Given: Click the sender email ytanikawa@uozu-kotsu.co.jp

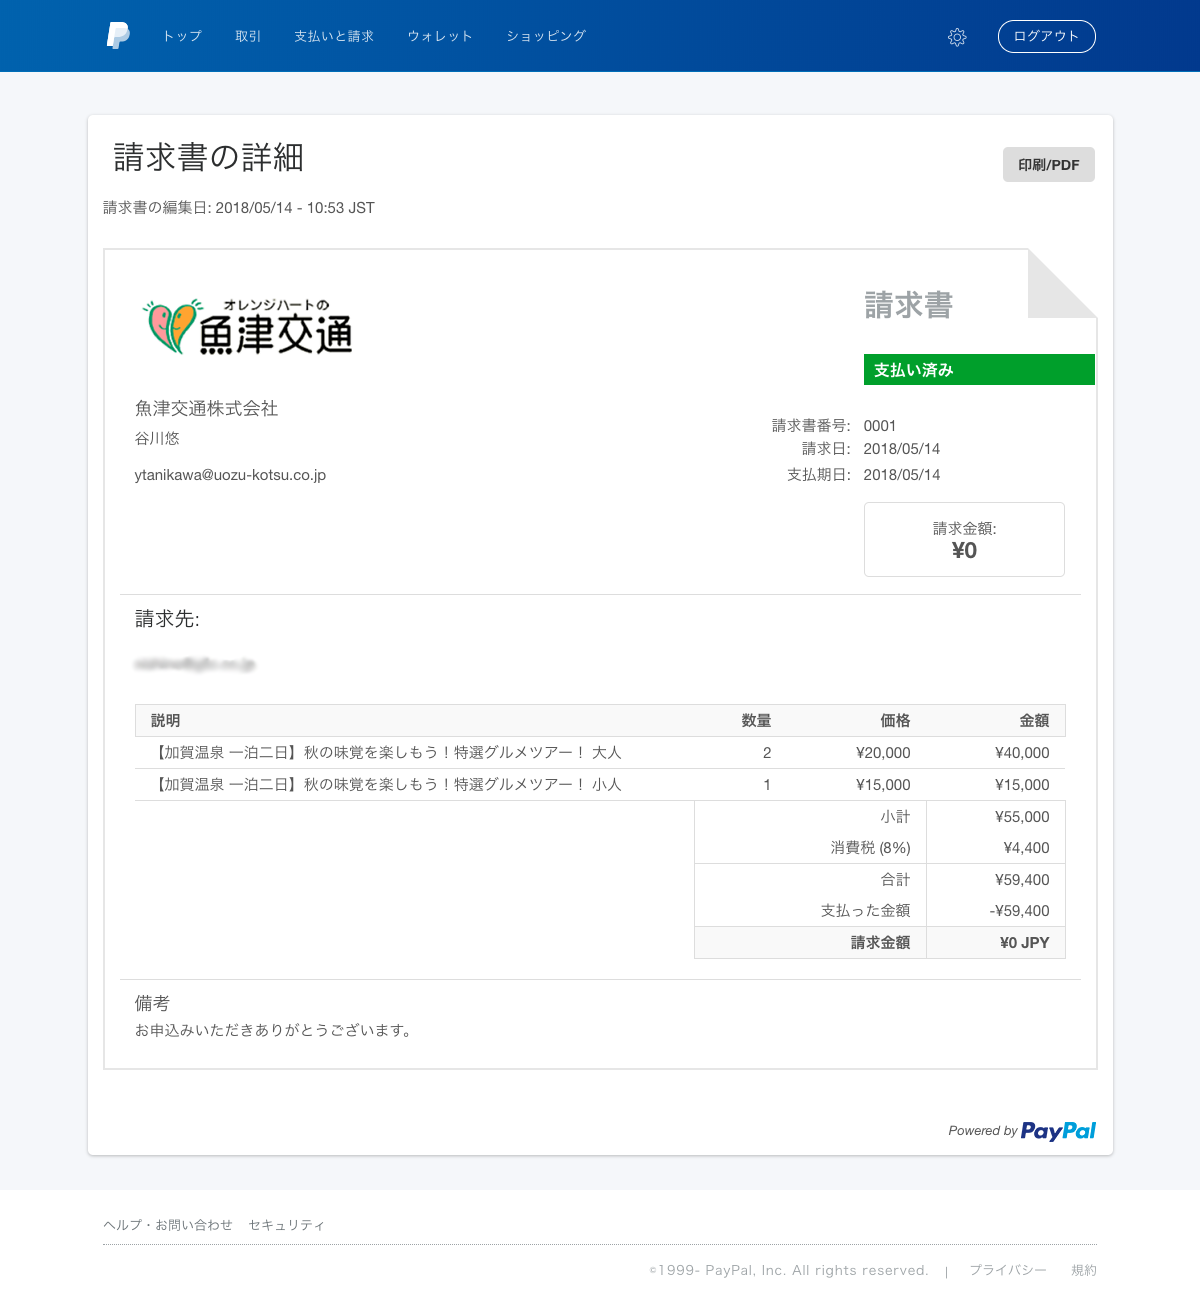Looking at the screenshot, I should [230, 475].
